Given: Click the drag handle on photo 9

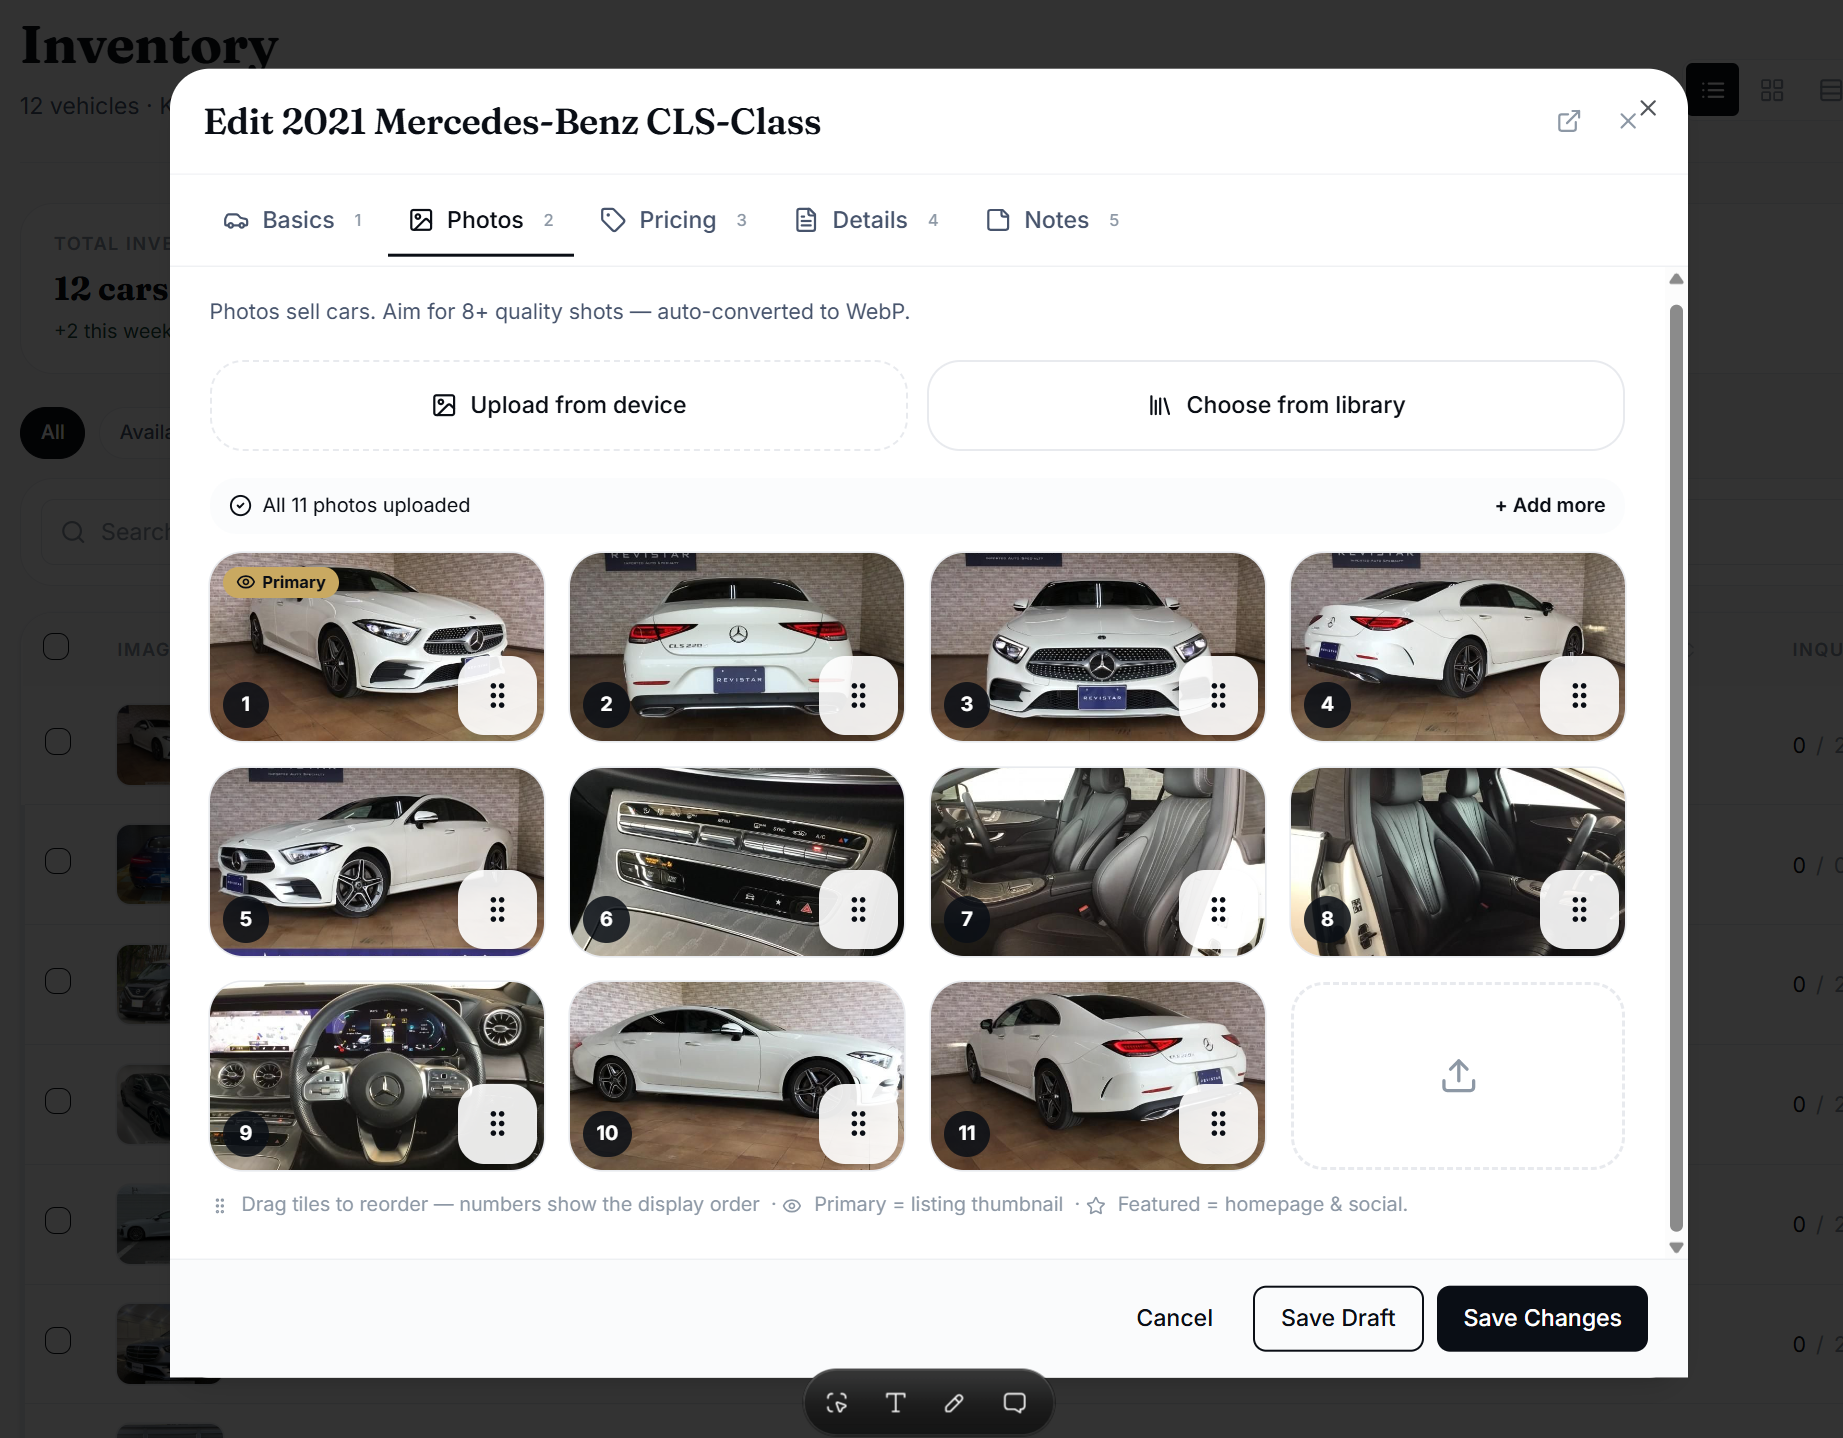Looking at the screenshot, I should pos(497,1124).
